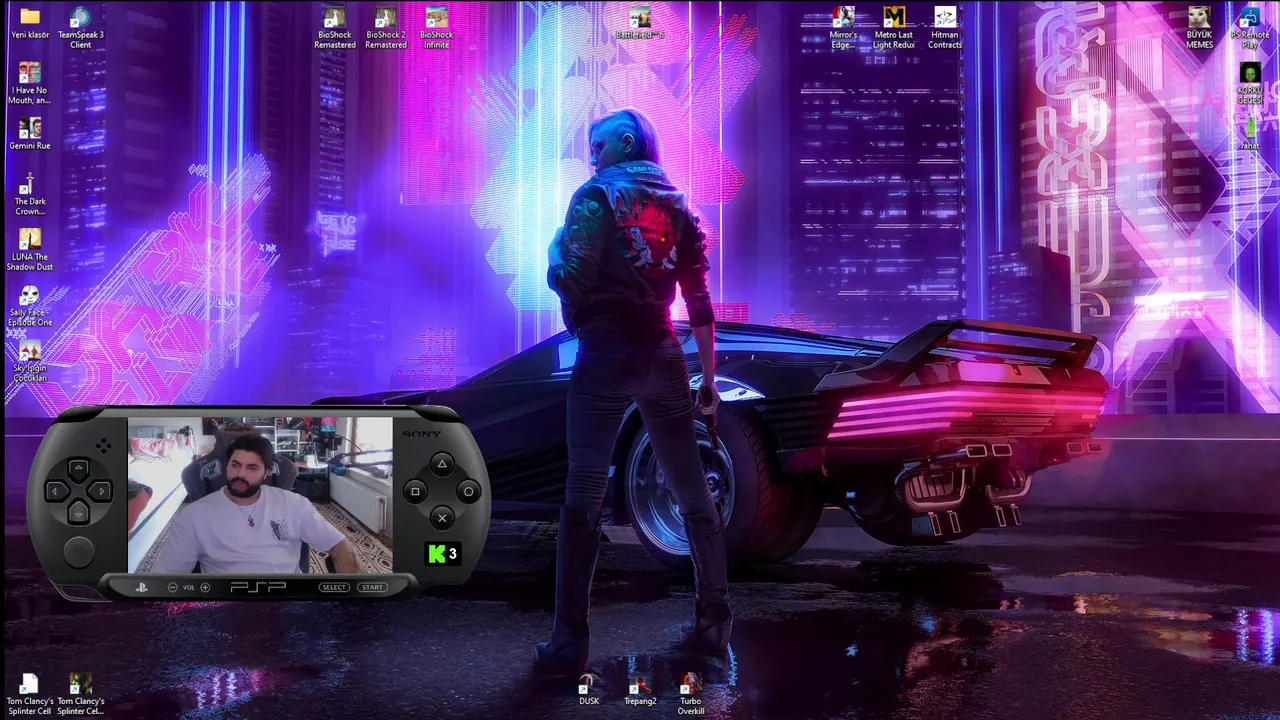The image size is (1280, 720).
Task: Click the BioShock Remastered shortcut, not BioShock 2
Action: click(335, 17)
